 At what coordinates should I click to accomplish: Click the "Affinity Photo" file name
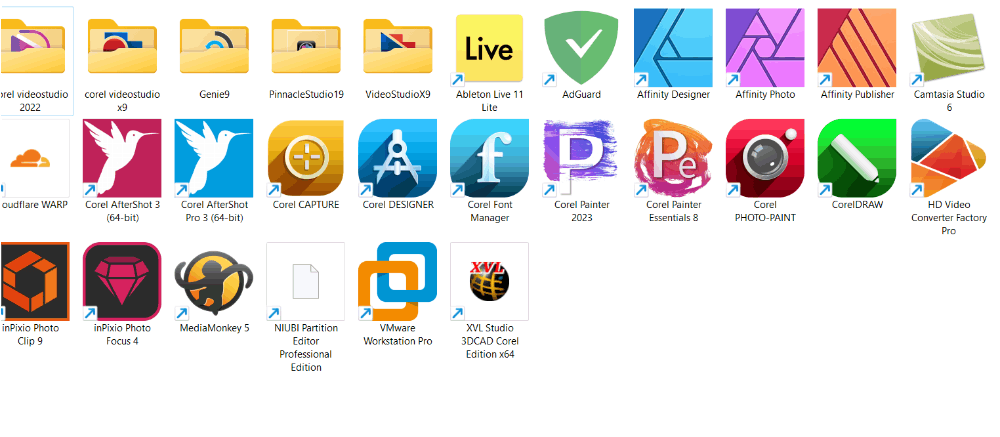[x=765, y=94]
